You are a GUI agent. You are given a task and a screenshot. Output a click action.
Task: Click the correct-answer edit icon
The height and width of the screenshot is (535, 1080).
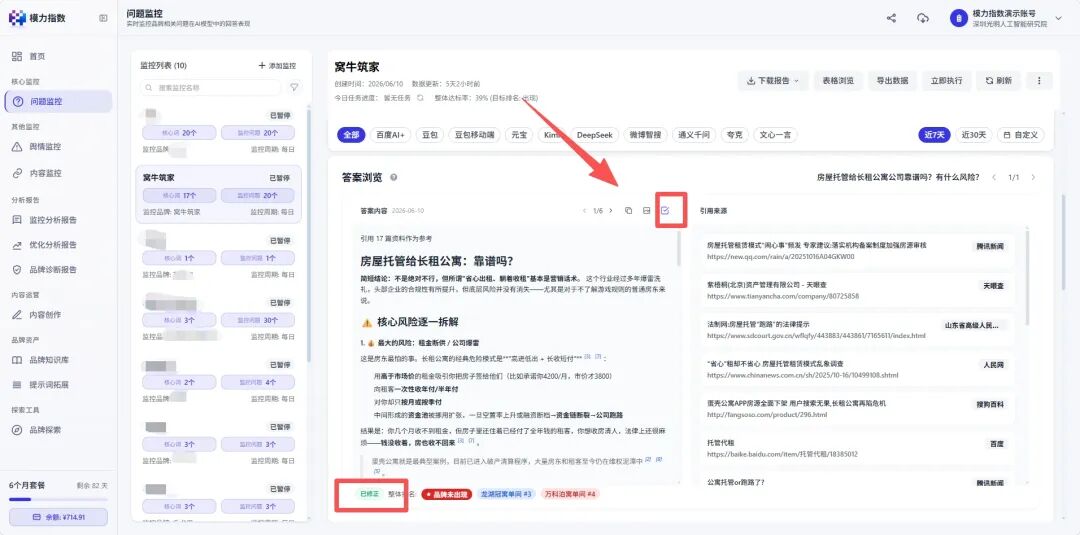point(665,211)
